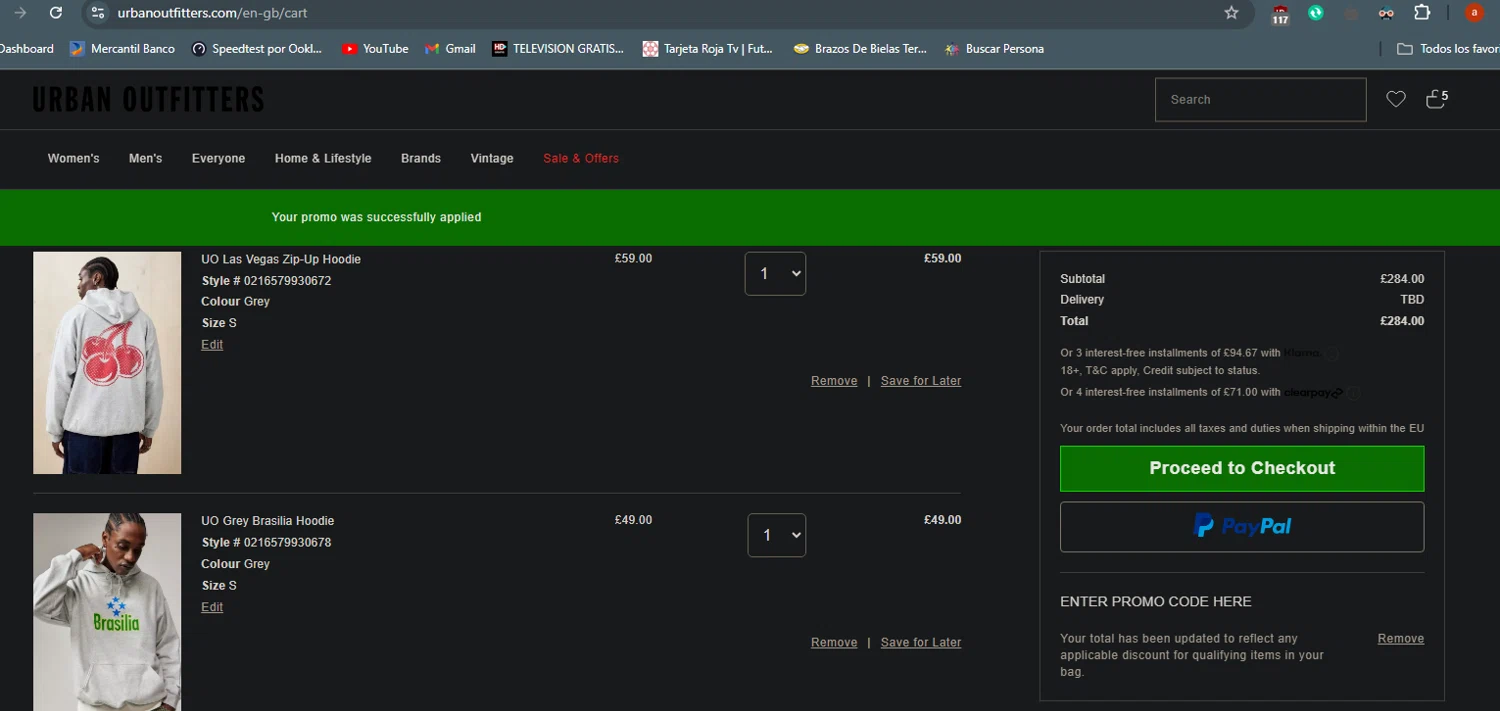Image resolution: width=1500 pixels, height=711 pixels.
Task: Open the Sale & Offers menu
Action: click(581, 158)
